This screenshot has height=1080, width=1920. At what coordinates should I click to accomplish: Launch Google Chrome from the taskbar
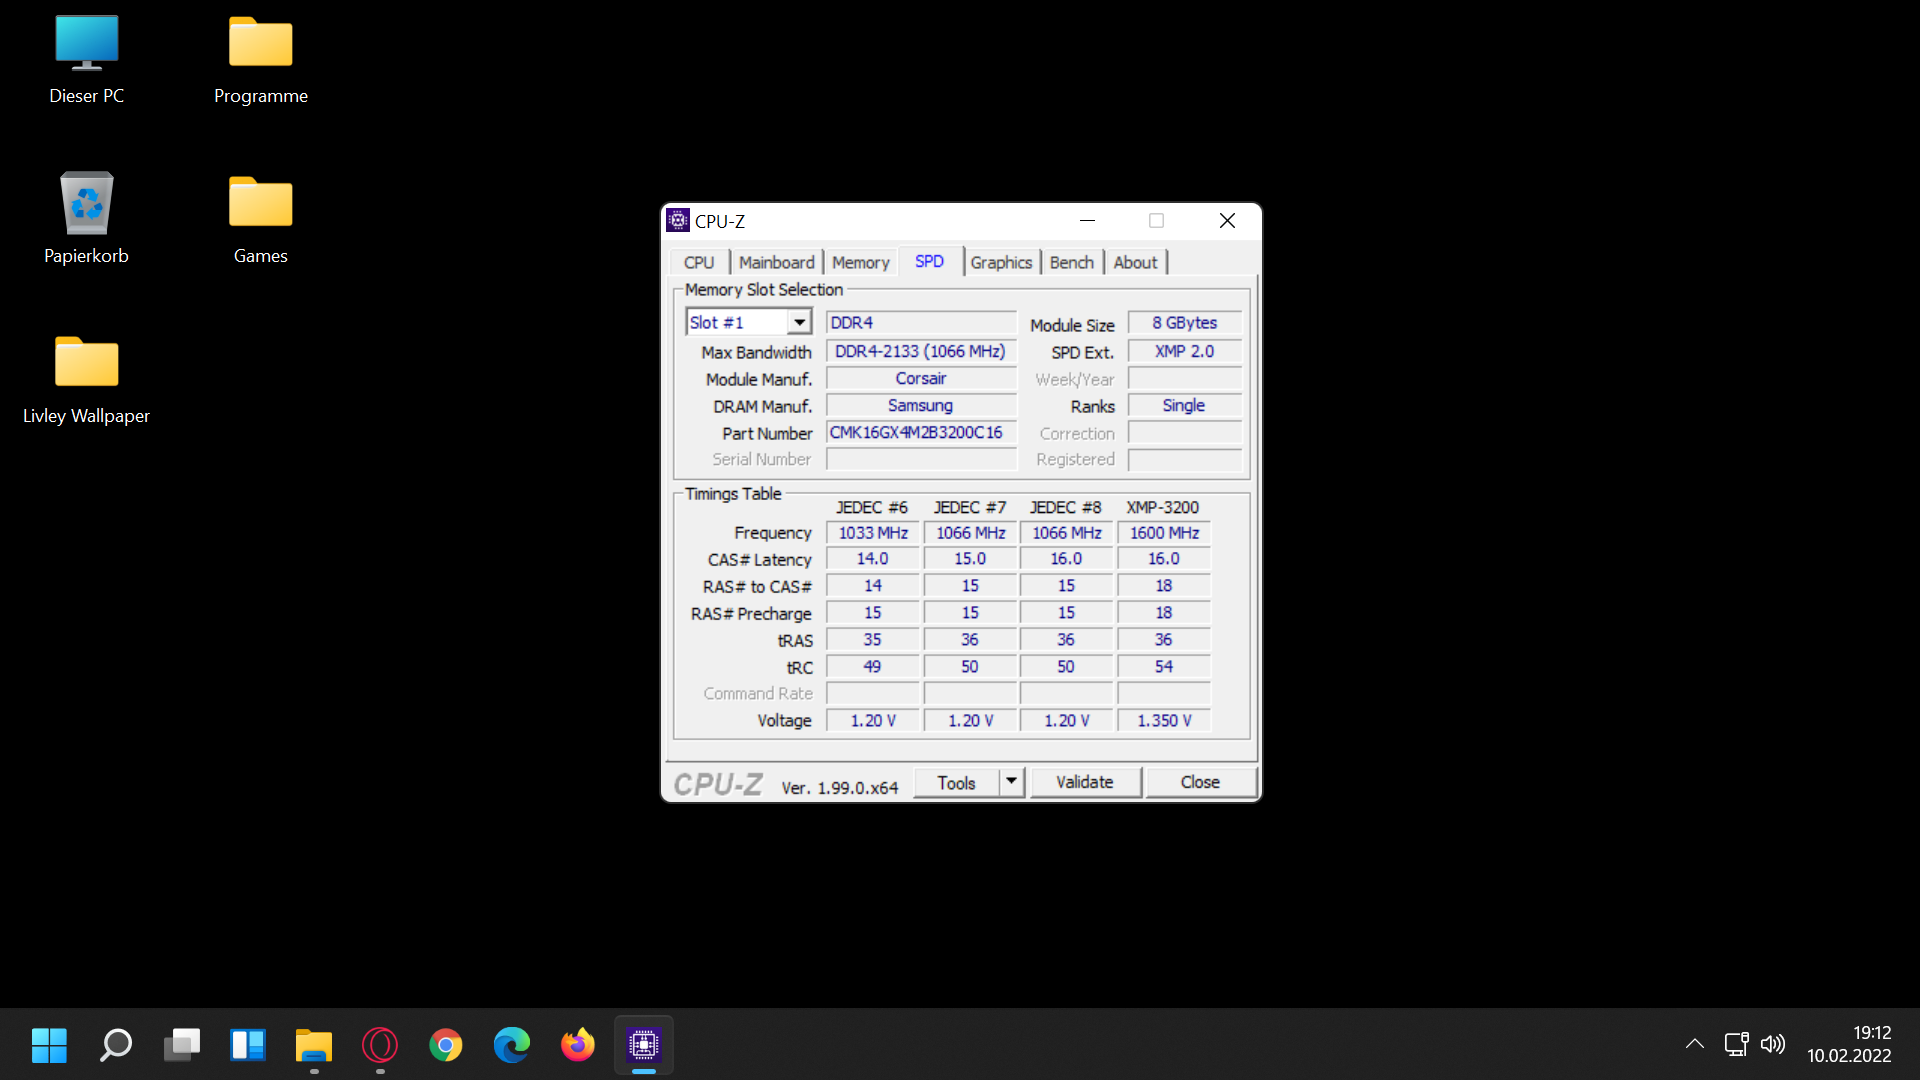pos(446,1045)
